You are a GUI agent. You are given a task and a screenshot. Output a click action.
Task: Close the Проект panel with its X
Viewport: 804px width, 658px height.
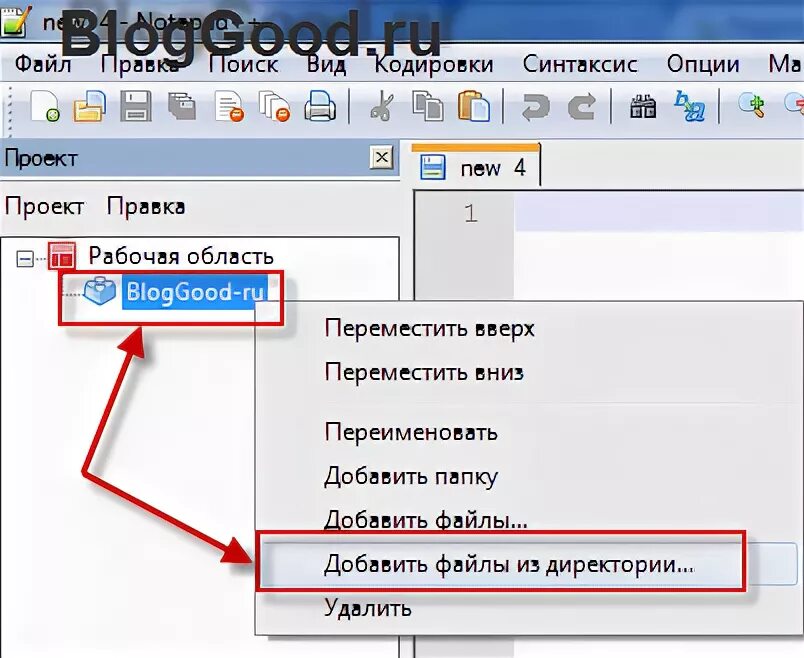pos(381,157)
